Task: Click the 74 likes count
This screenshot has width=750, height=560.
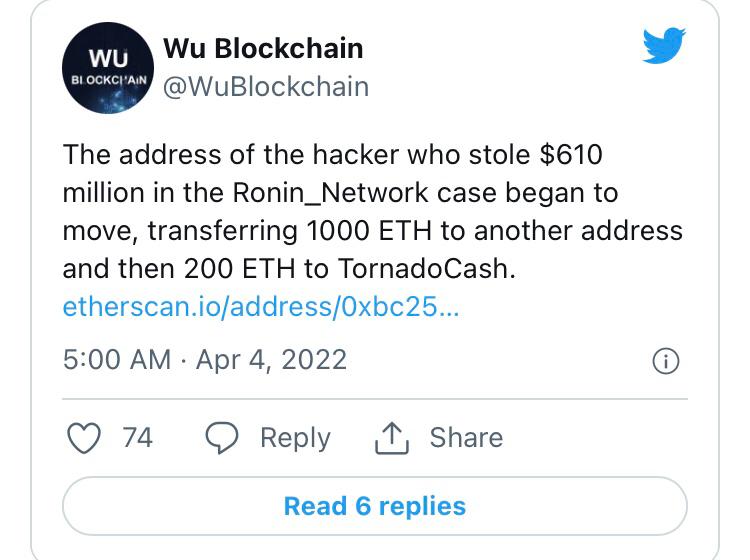Action: [x=137, y=438]
